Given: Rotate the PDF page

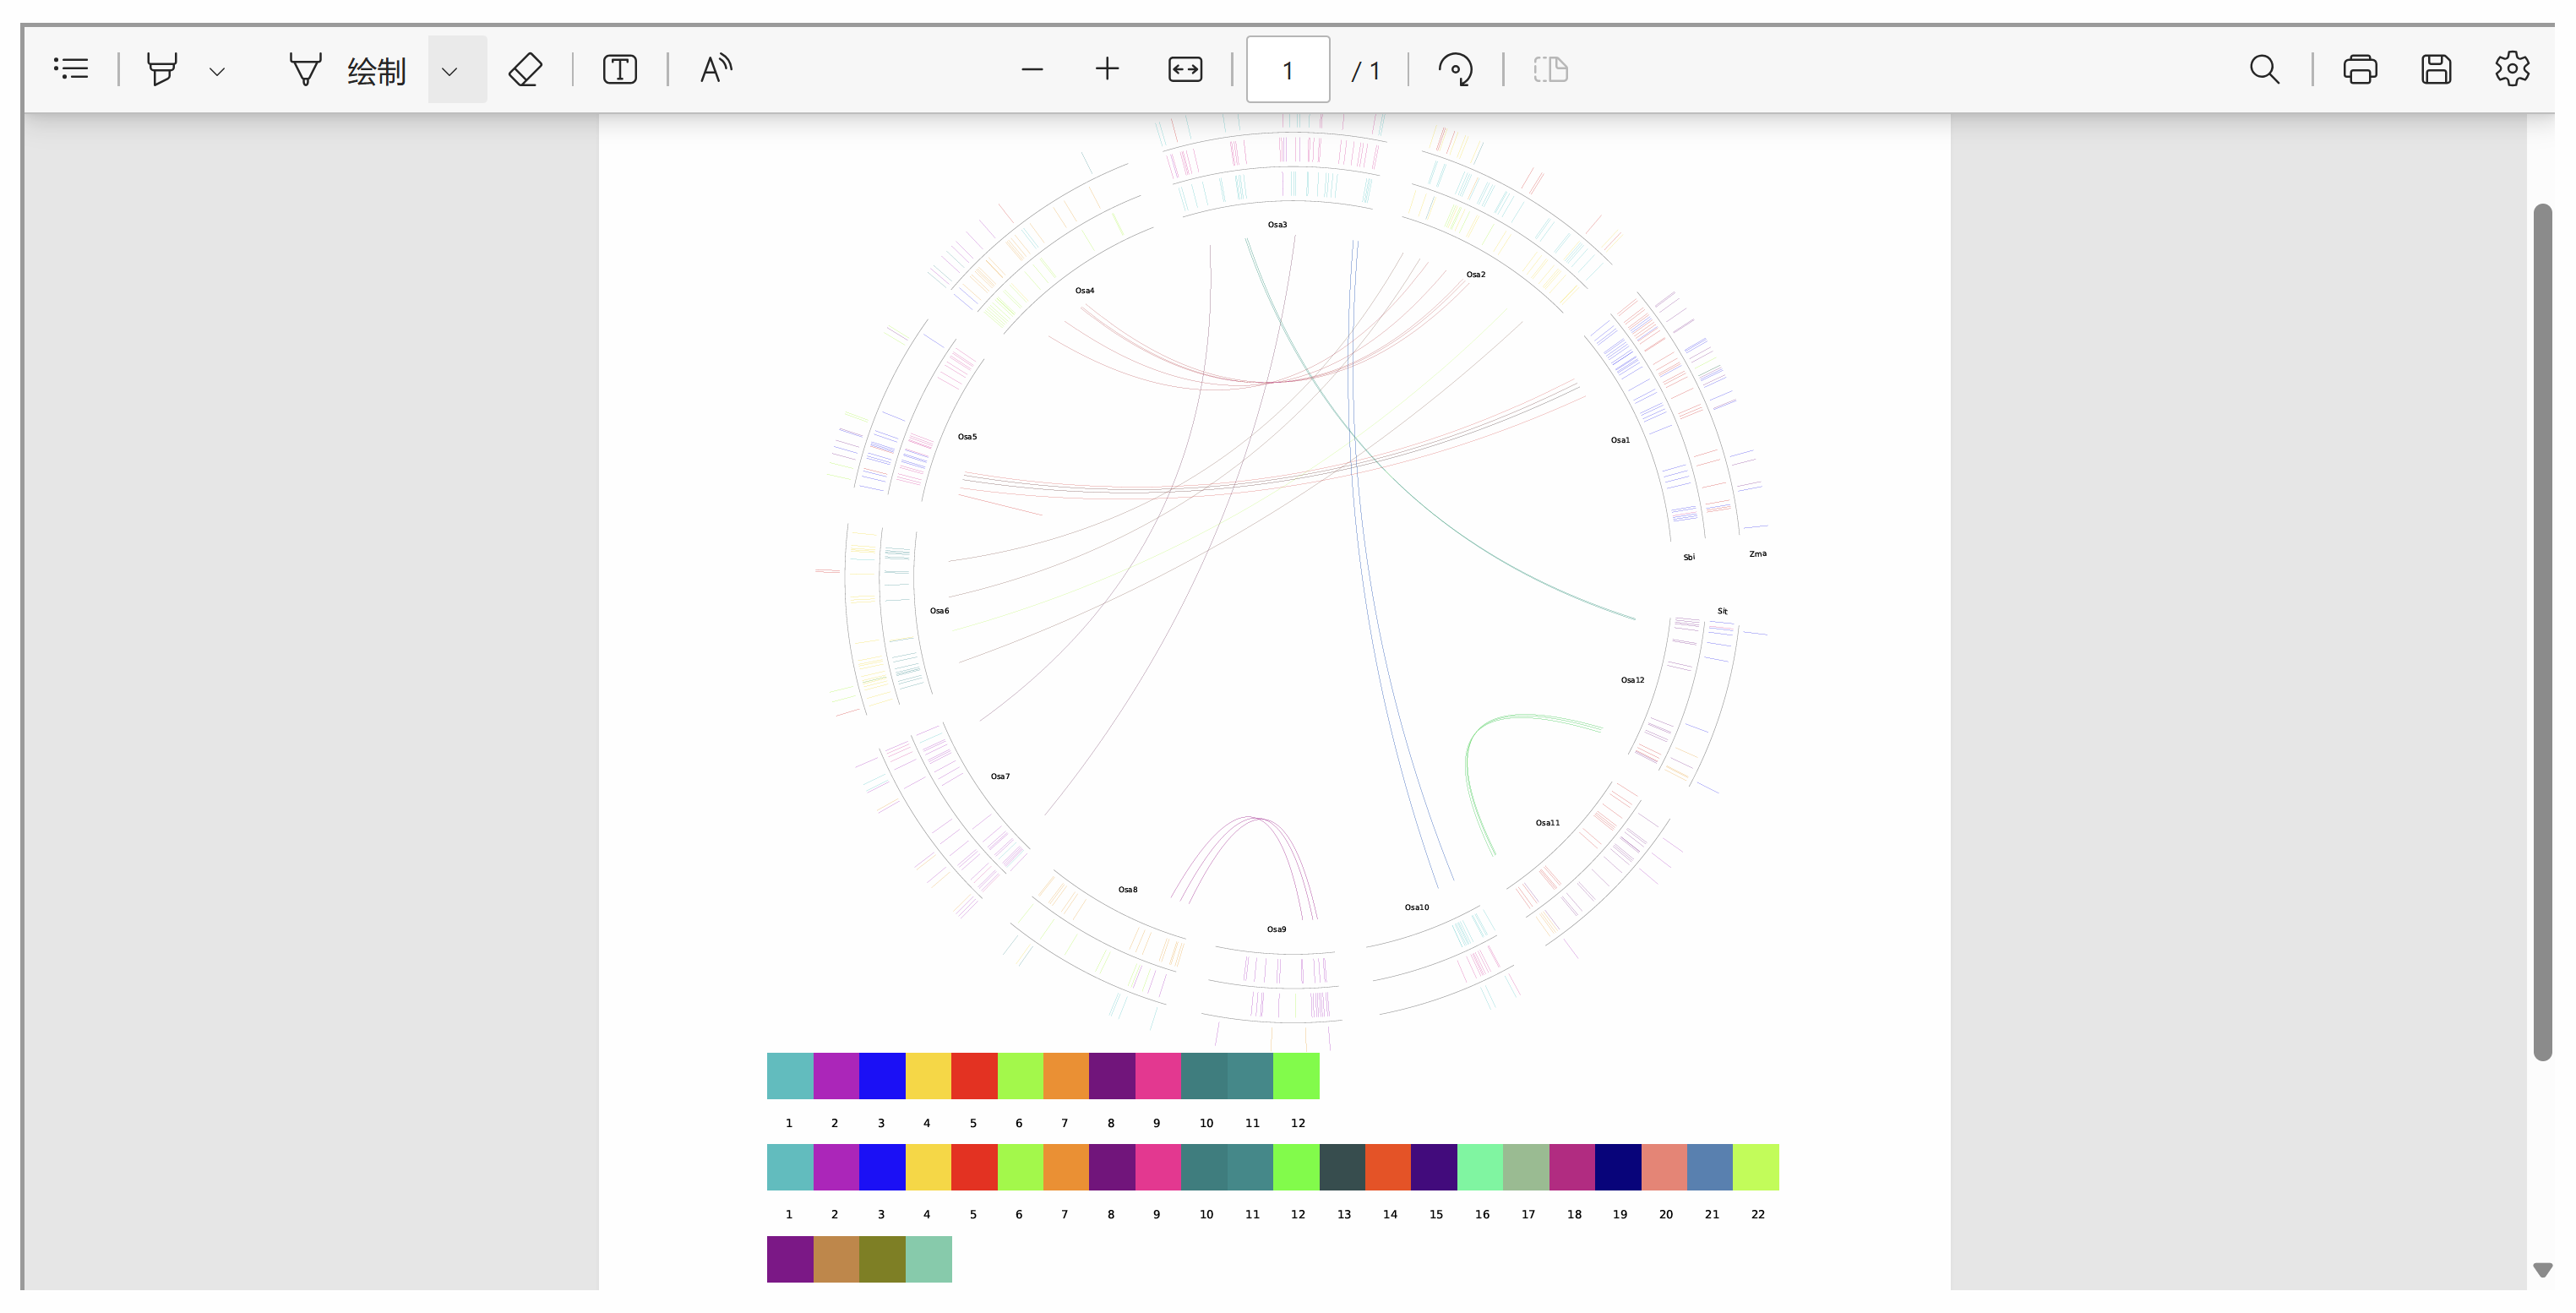Looking at the screenshot, I should tap(1455, 69).
